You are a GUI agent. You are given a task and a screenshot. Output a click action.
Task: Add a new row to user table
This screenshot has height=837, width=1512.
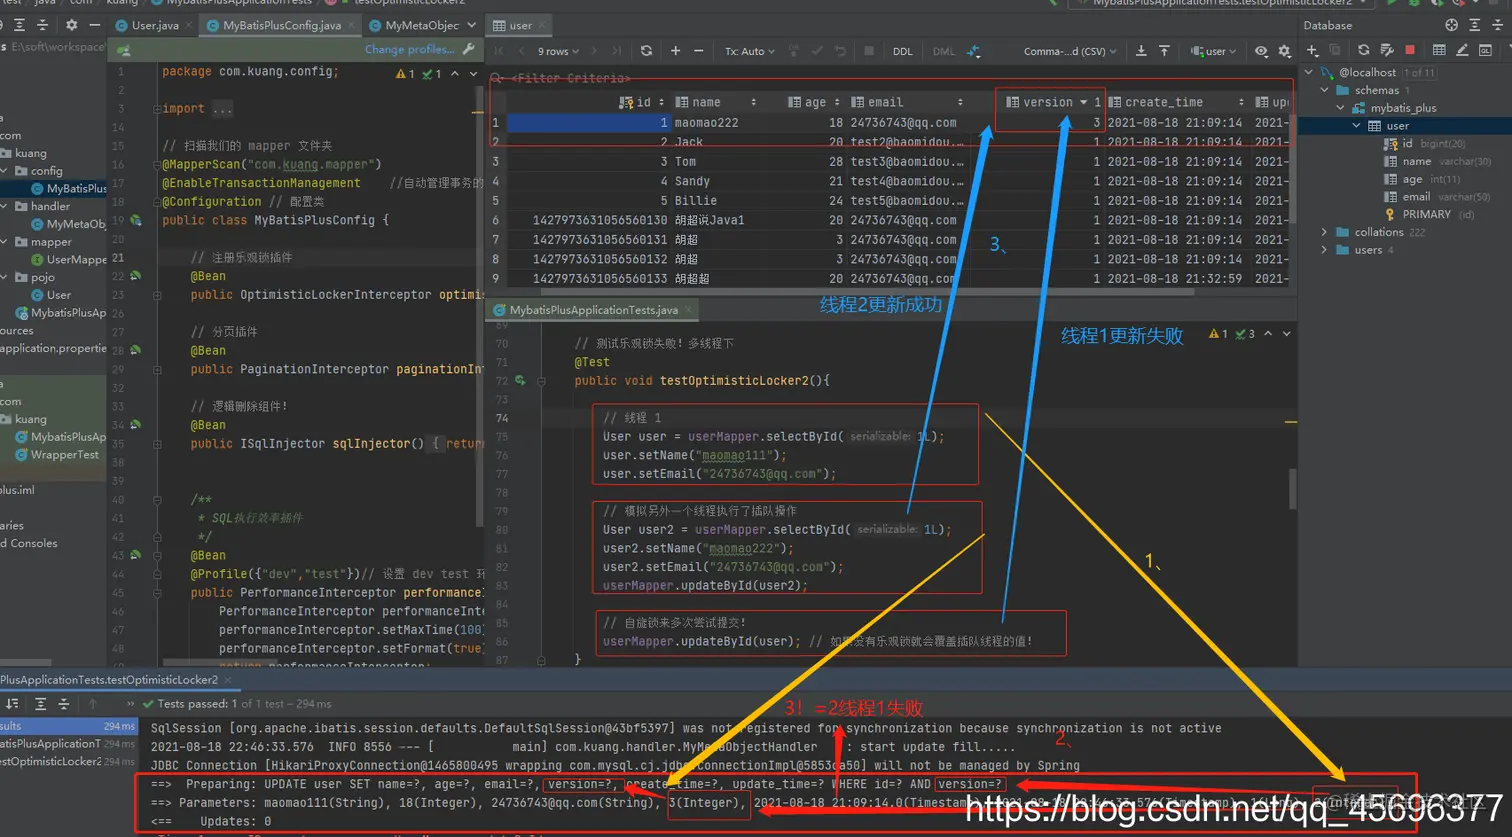(x=675, y=51)
